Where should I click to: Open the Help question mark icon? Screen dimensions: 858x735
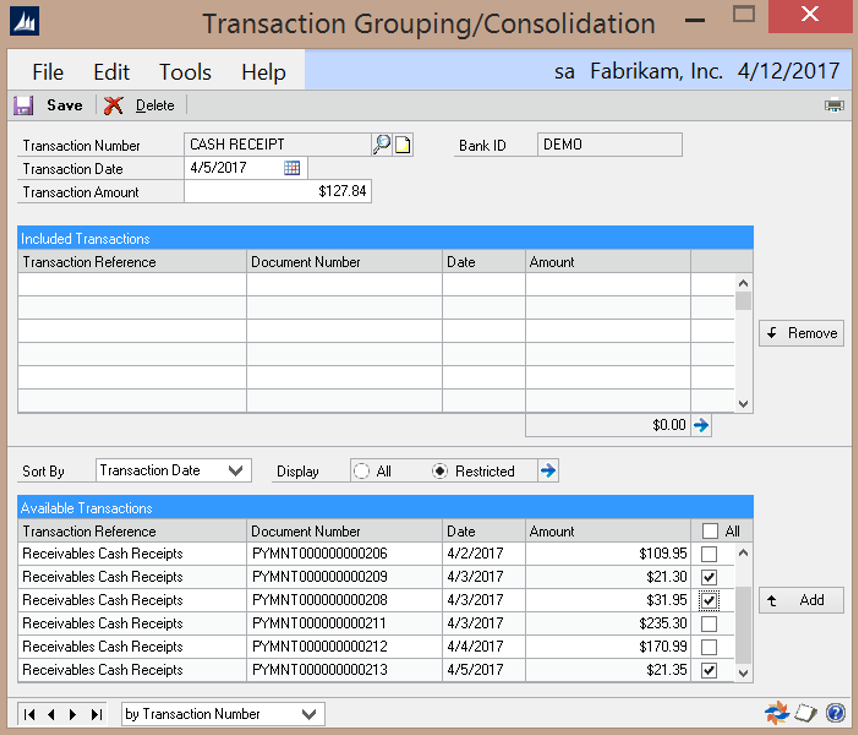(x=836, y=713)
